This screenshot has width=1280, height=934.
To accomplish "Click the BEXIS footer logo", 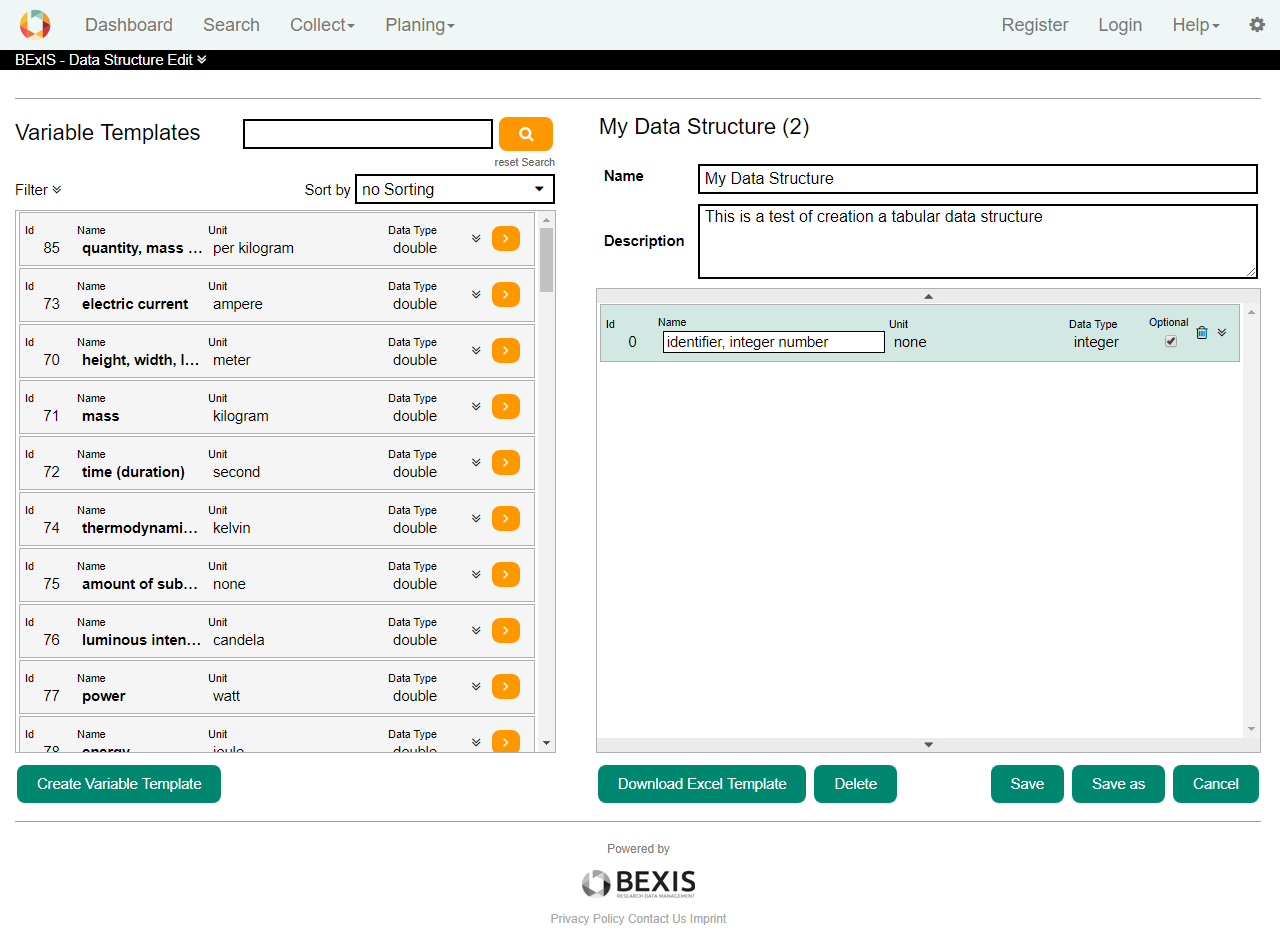I will [x=639, y=883].
